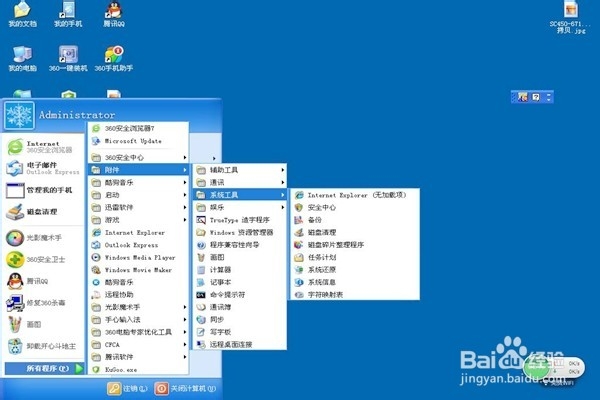Open 远程协助 entry
This screenshot has width=600, height=400.
139,295
